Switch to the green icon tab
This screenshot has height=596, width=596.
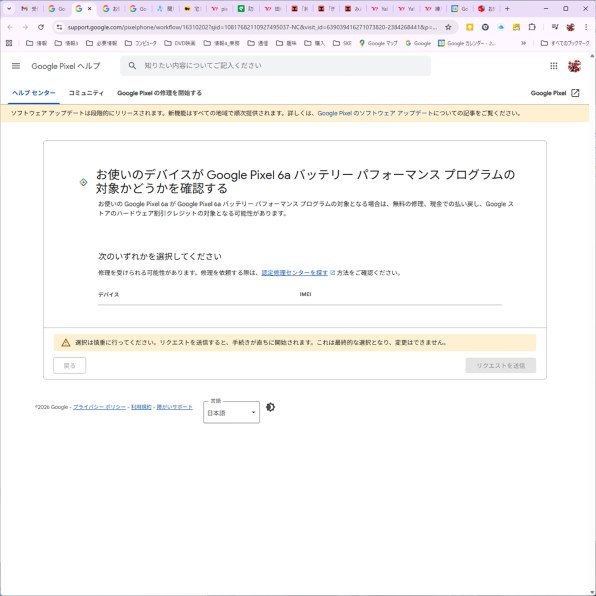coord(246,8)
